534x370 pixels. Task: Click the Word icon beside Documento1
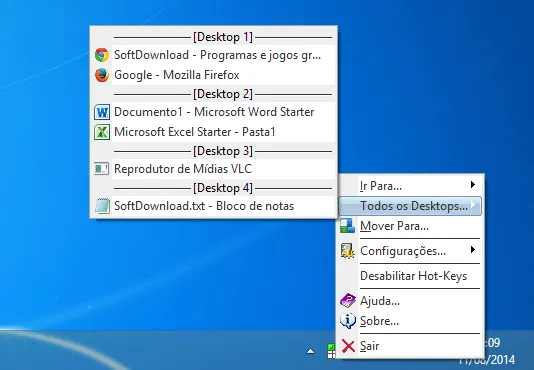(102, 112)
